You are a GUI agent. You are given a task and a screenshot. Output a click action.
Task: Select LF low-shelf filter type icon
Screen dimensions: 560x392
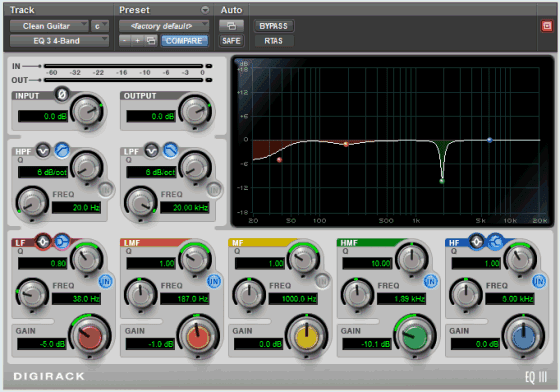point(62,242)
